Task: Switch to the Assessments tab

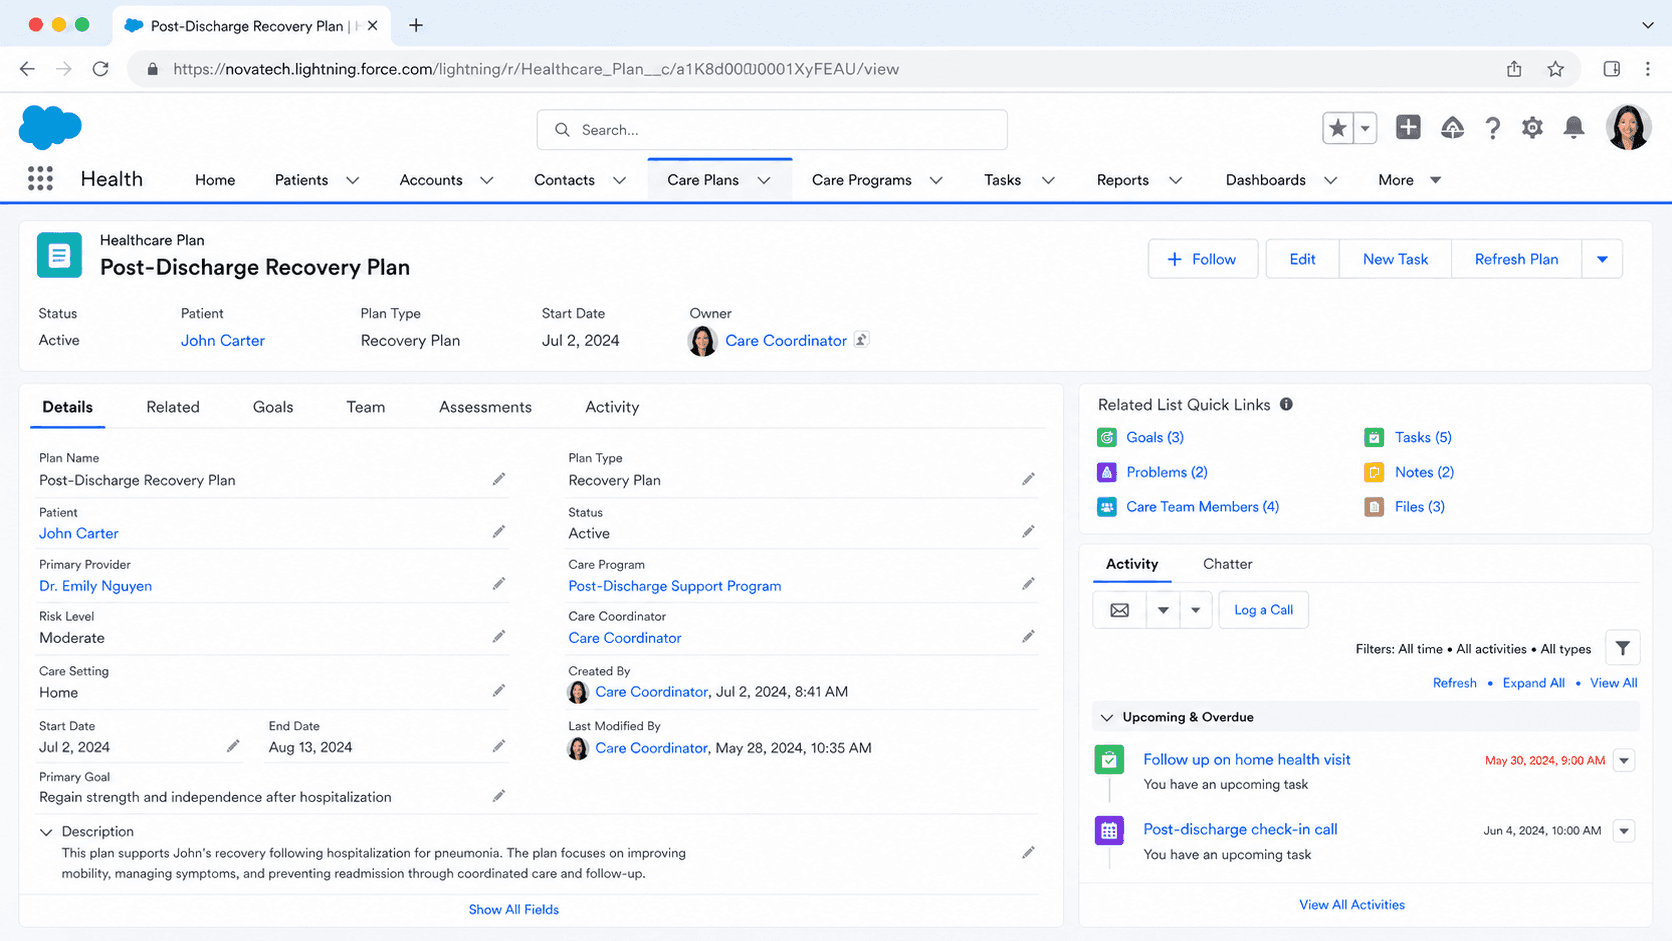Action: pyautogui.click(x=485, y=407)
